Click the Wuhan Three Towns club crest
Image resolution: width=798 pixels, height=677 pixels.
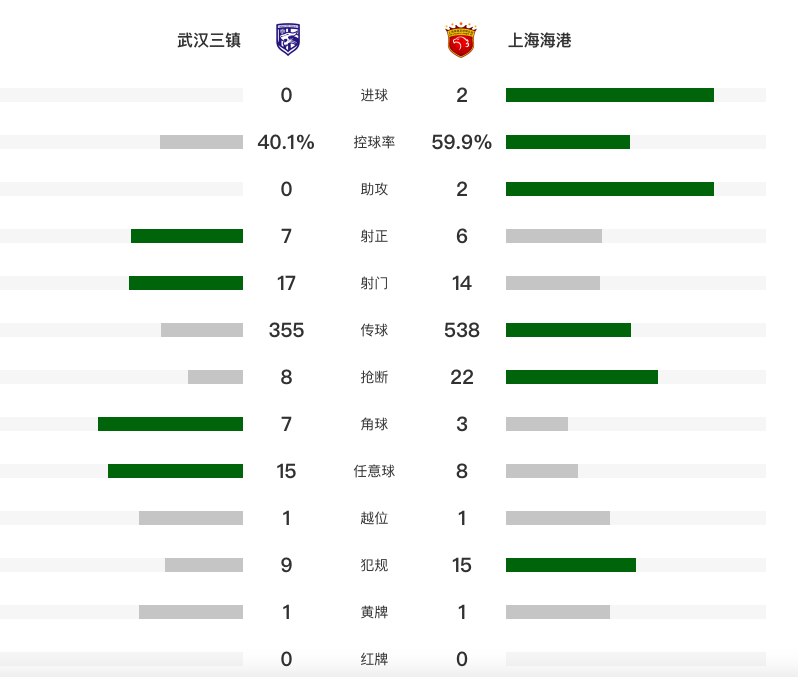(288, 40)
